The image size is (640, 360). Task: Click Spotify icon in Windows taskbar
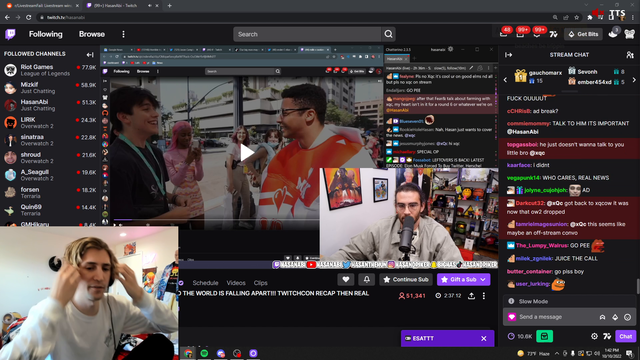point(204,353)
